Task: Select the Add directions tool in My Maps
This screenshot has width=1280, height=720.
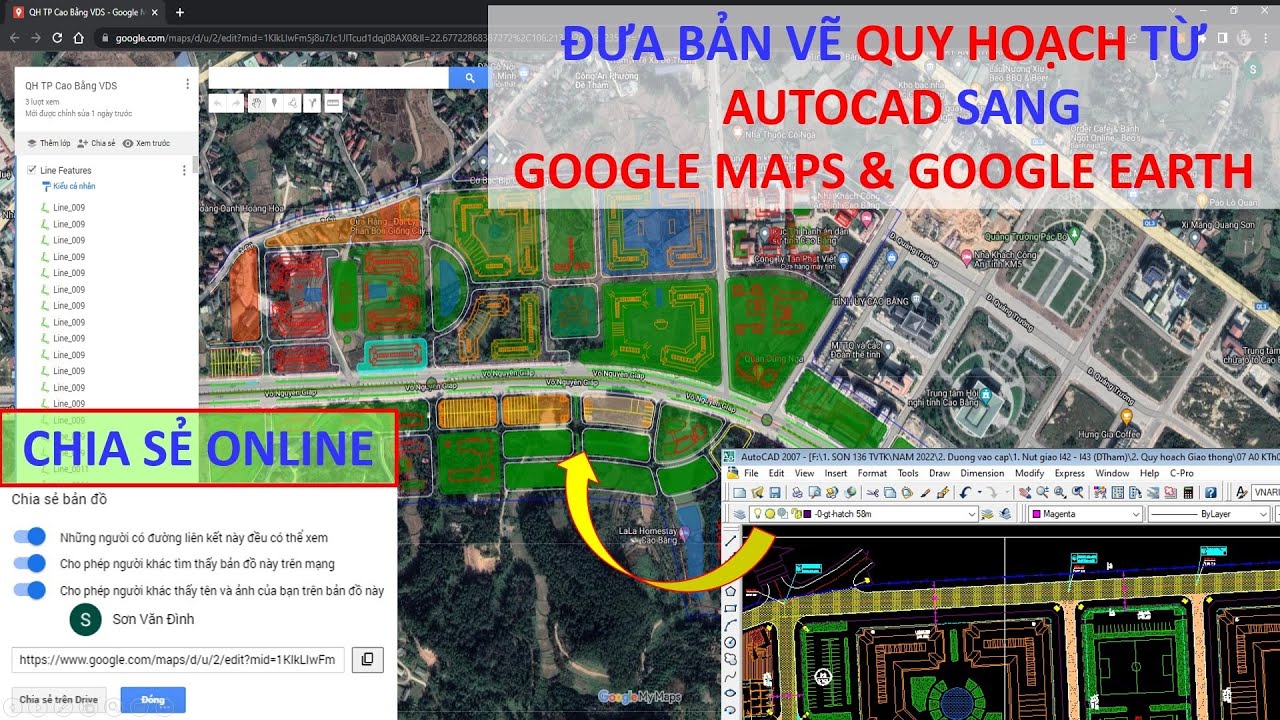Action: coord(313,103)
